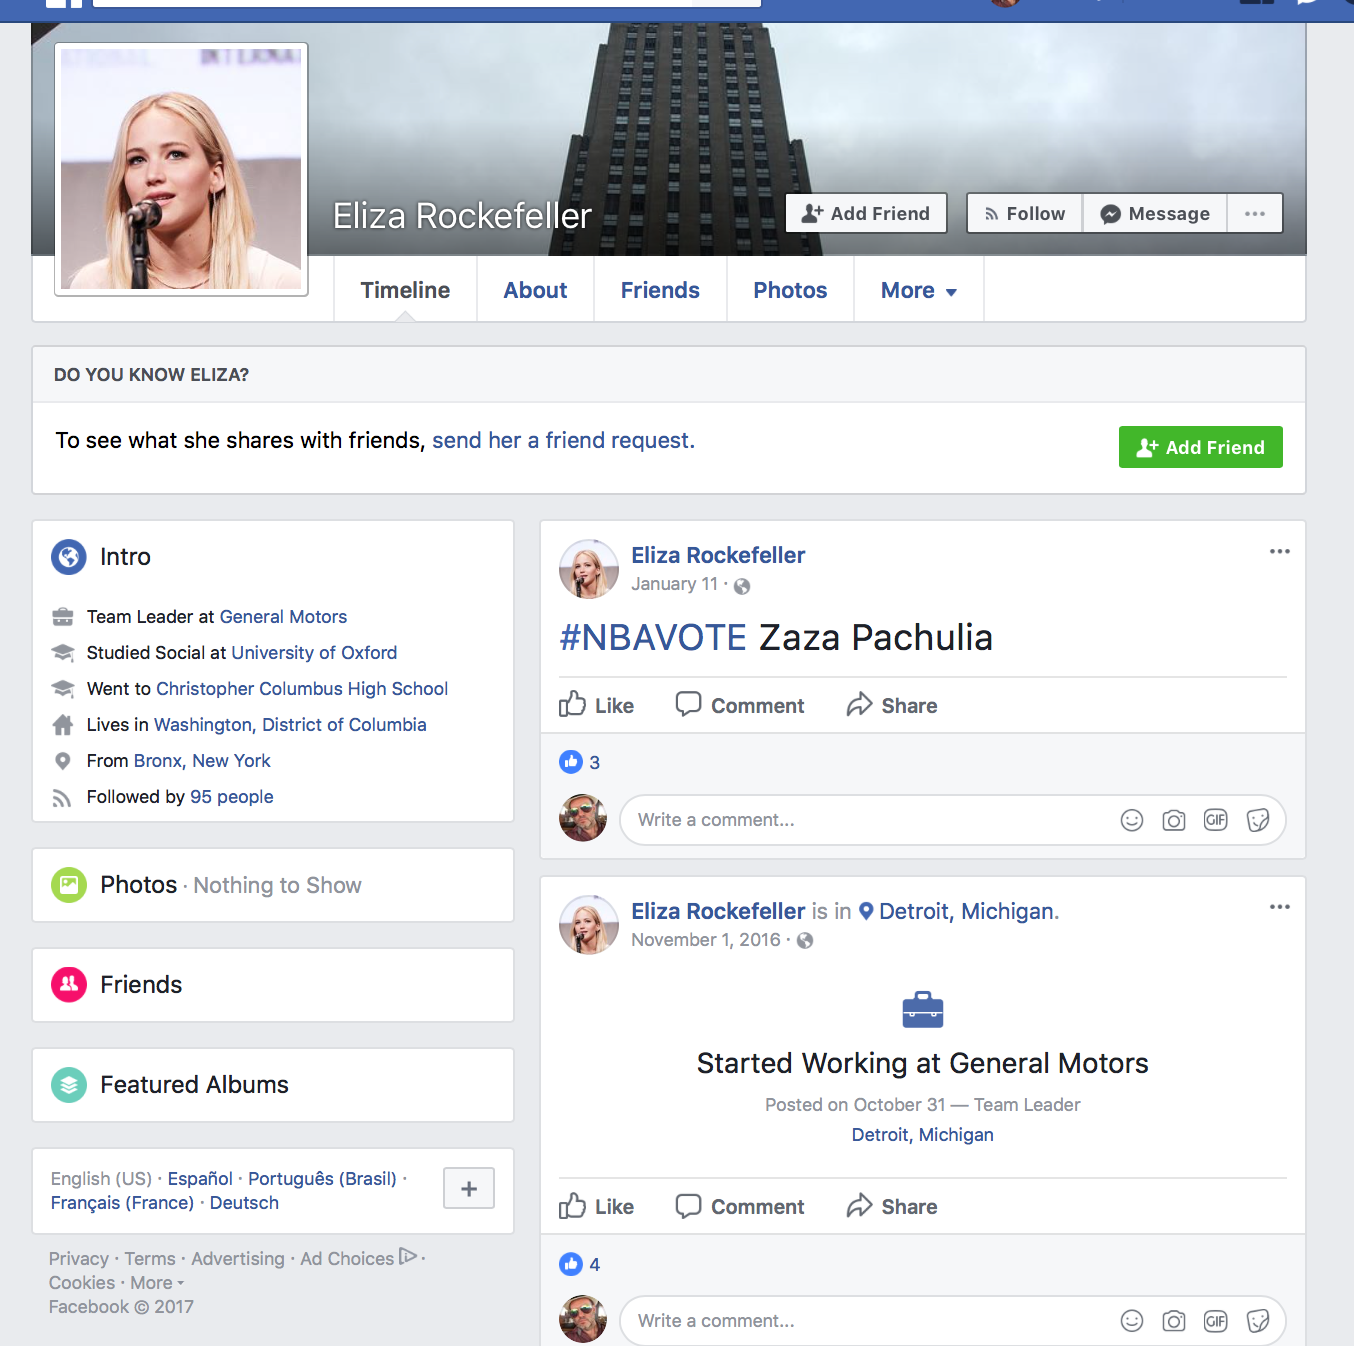Image resolution: width=1354 pixels, height=1346 pixels.
Task: Click the 'send her a friend request' link
Action: 563,440
